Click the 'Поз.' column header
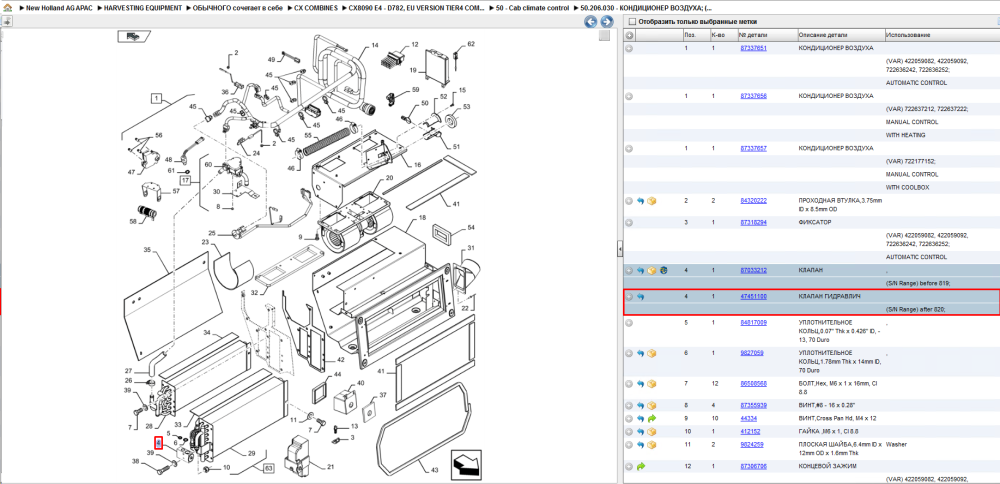Image resolution: width=1000 pixels, height=484 pixels. 695,35
